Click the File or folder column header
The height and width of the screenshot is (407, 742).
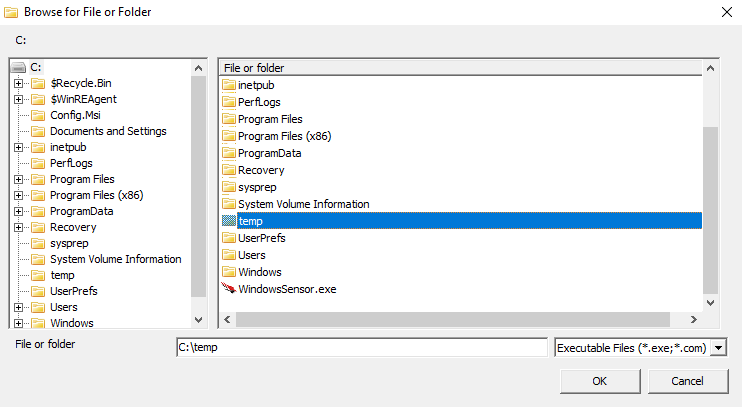(460, 68)
